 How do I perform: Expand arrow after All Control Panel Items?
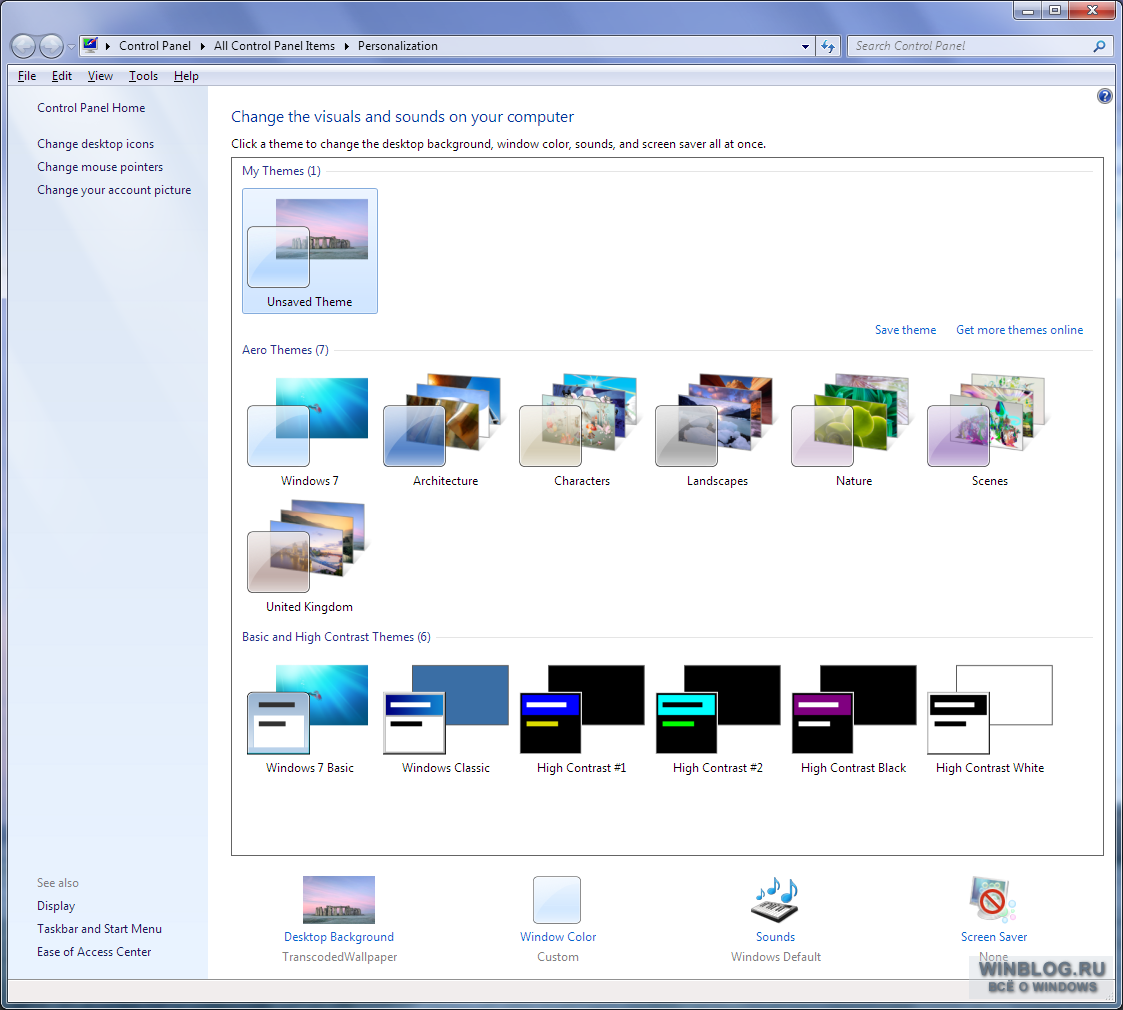coord(347,46)
